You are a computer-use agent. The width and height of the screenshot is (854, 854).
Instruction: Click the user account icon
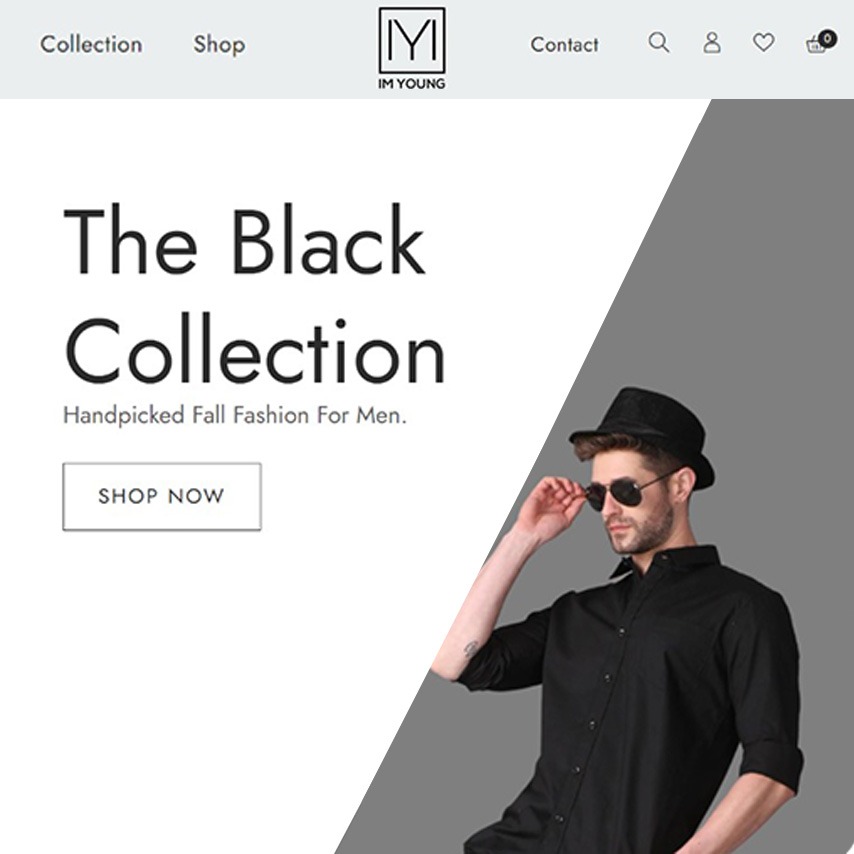click(712, 42)
